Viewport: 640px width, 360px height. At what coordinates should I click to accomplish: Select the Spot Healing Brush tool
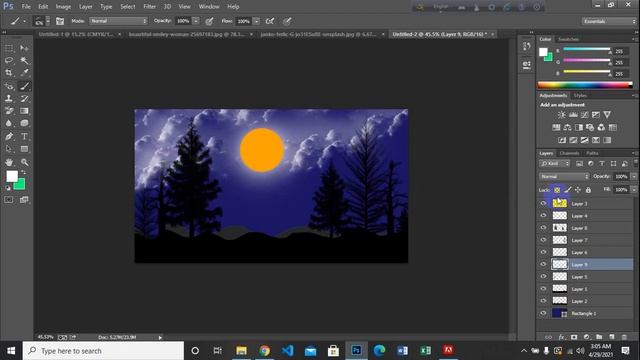tap(9, 86)
